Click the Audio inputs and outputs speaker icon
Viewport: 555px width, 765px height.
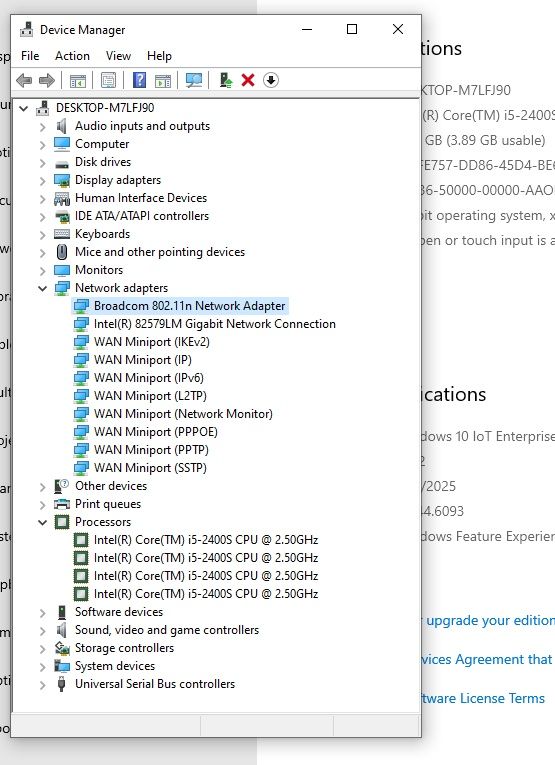coord(61,126)
